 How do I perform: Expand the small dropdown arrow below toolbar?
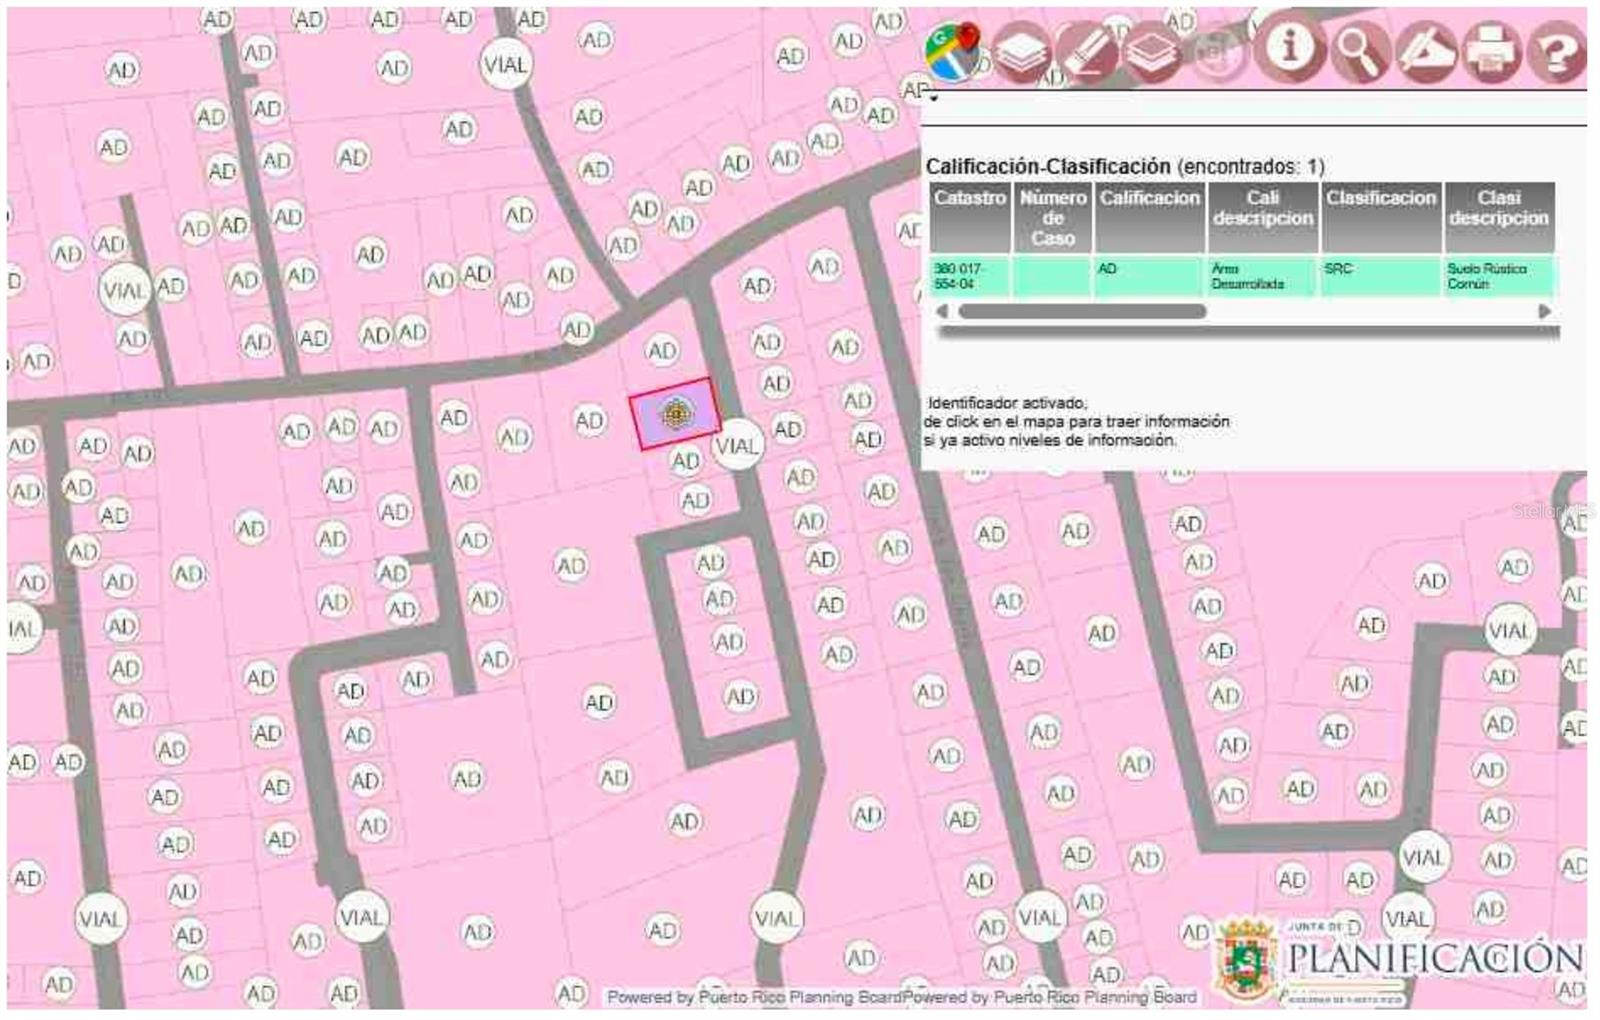tap(934, 98)
